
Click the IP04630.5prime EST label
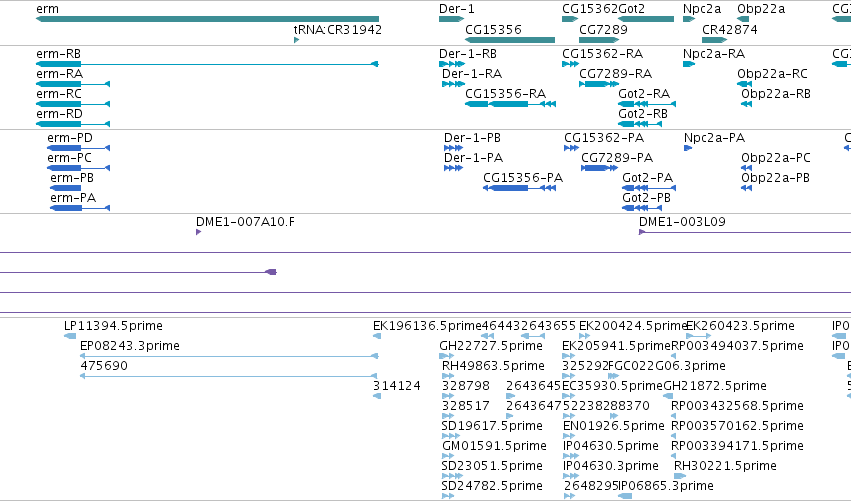pyautogui.click(x=611, y=446)
